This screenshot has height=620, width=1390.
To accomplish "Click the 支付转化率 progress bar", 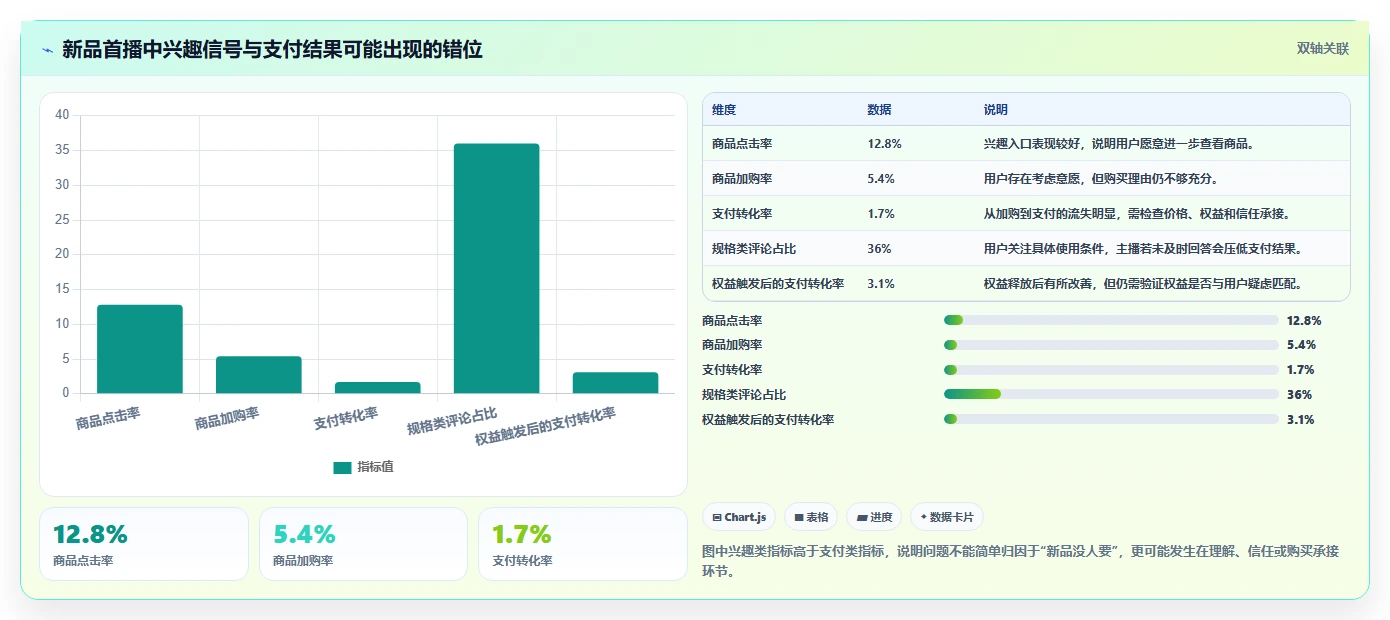I will coord(1111,370).
